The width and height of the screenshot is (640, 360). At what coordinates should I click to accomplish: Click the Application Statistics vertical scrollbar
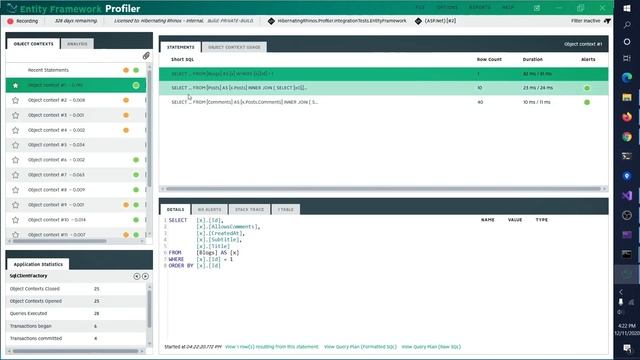[149, 308]
